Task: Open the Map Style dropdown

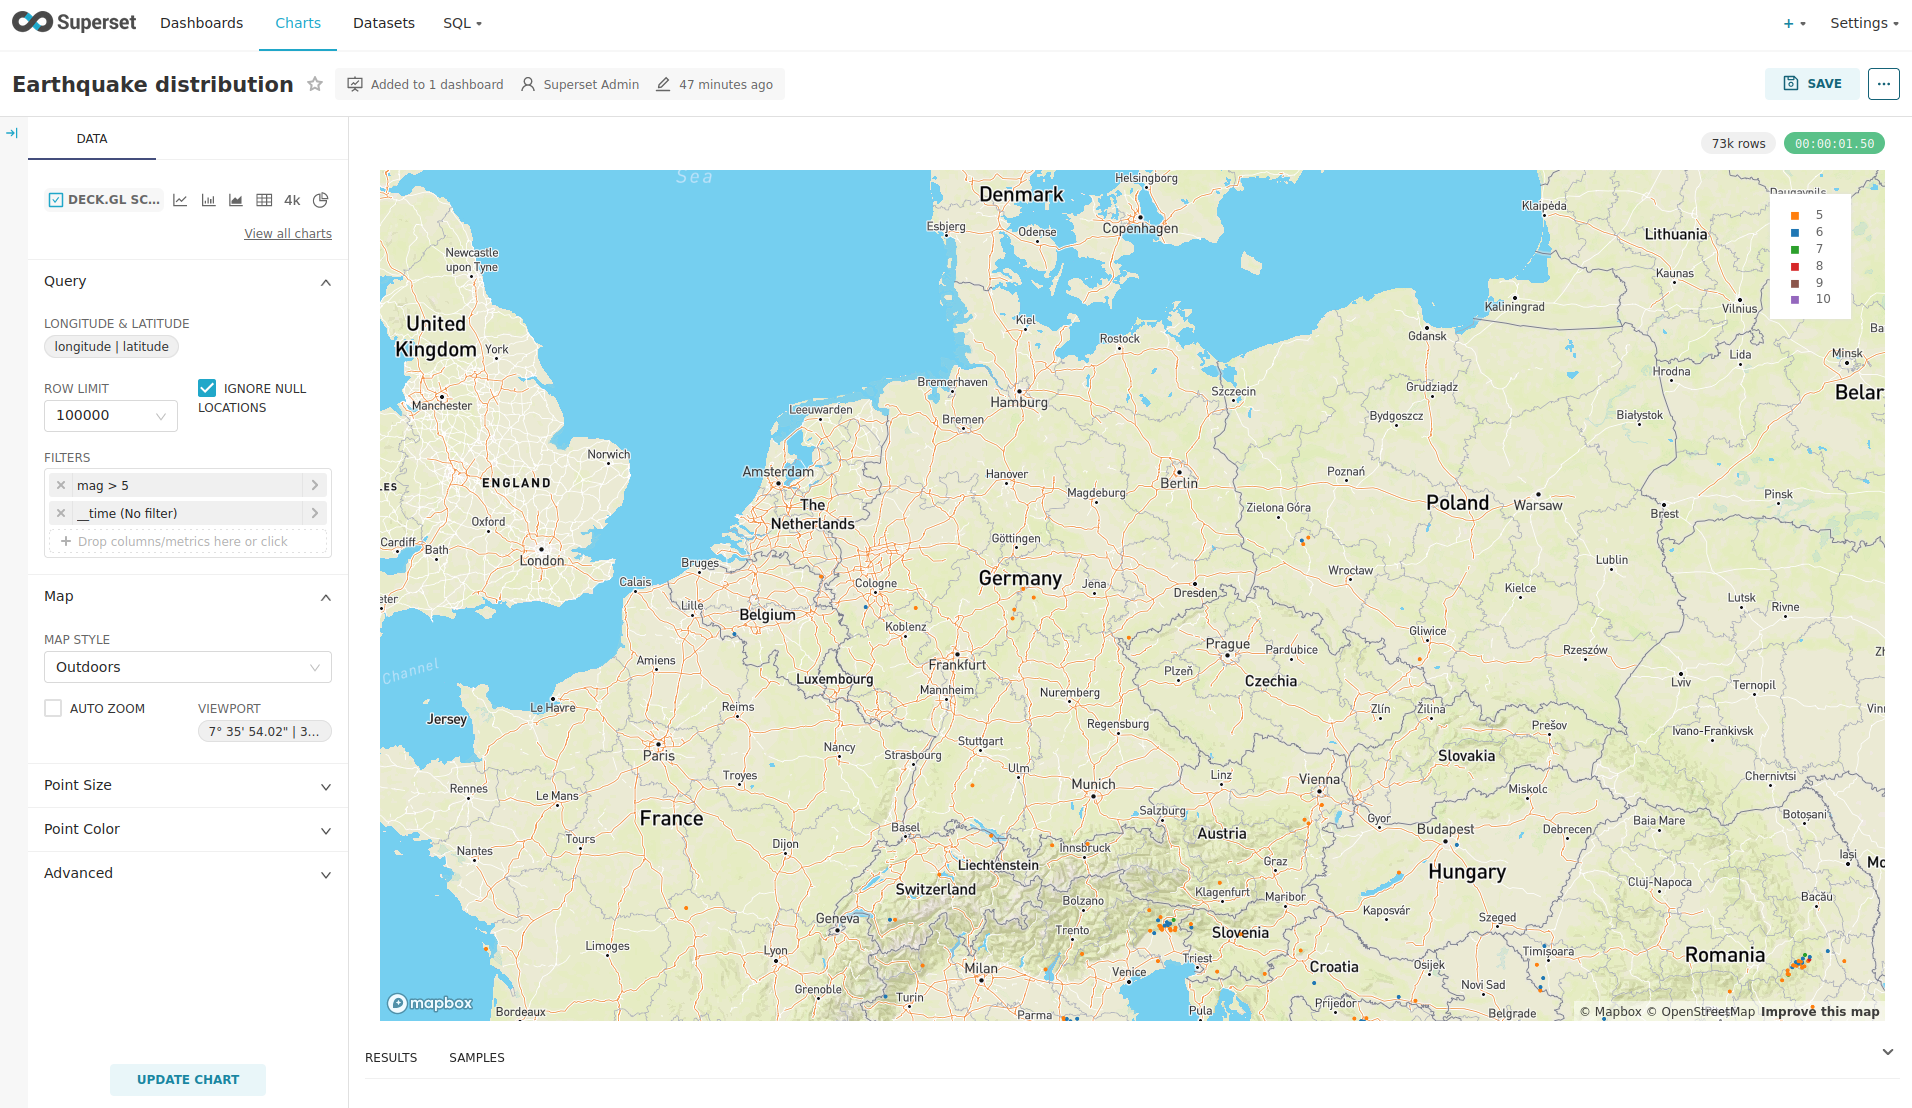Action: pyautogui.click(x=187, y=667)
